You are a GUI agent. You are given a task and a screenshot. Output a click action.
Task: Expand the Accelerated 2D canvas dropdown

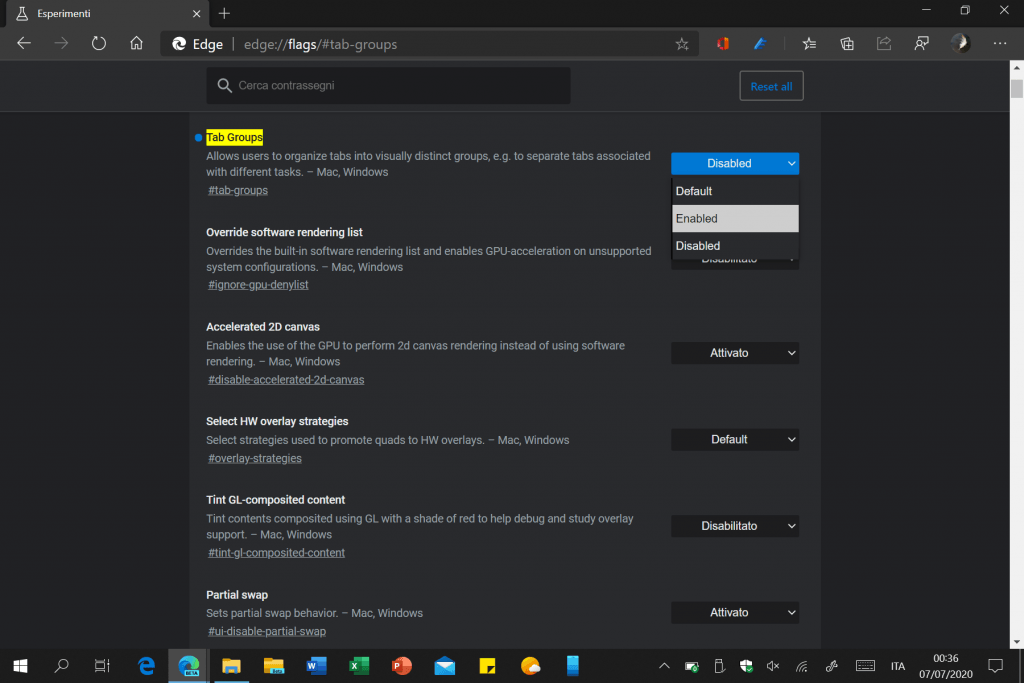coord(735,353)
